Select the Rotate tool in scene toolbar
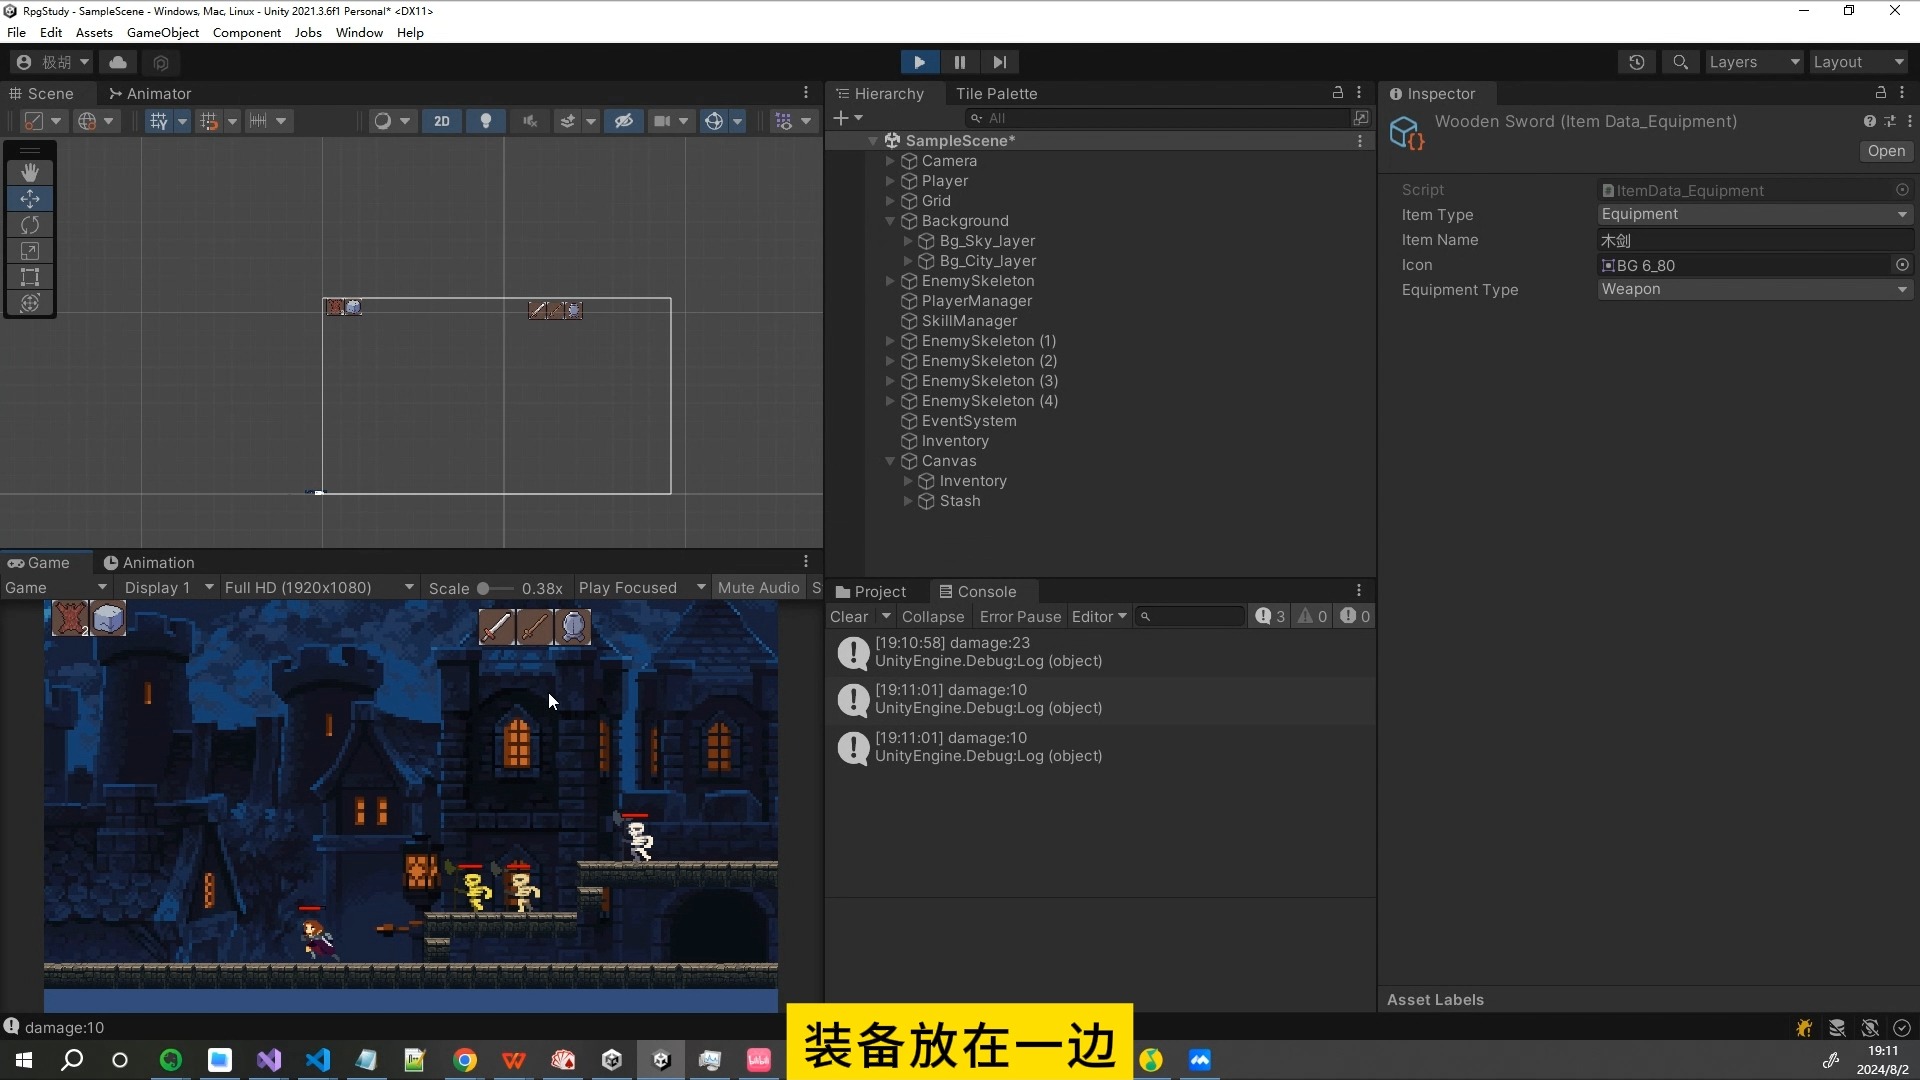This screenshot has height=1080, width=1920. click(30, 225)
